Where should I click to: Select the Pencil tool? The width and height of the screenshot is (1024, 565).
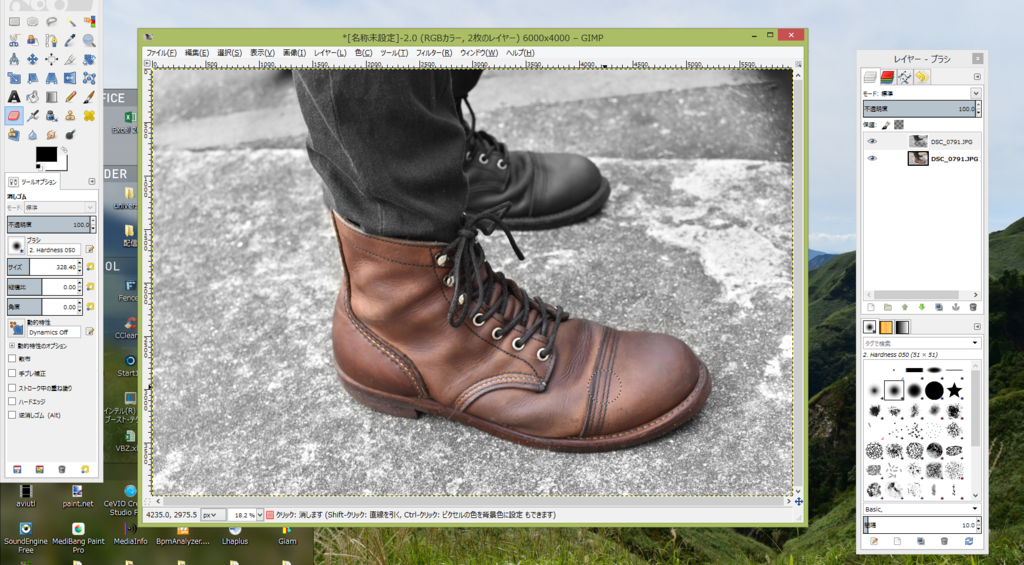click(71, 97)
